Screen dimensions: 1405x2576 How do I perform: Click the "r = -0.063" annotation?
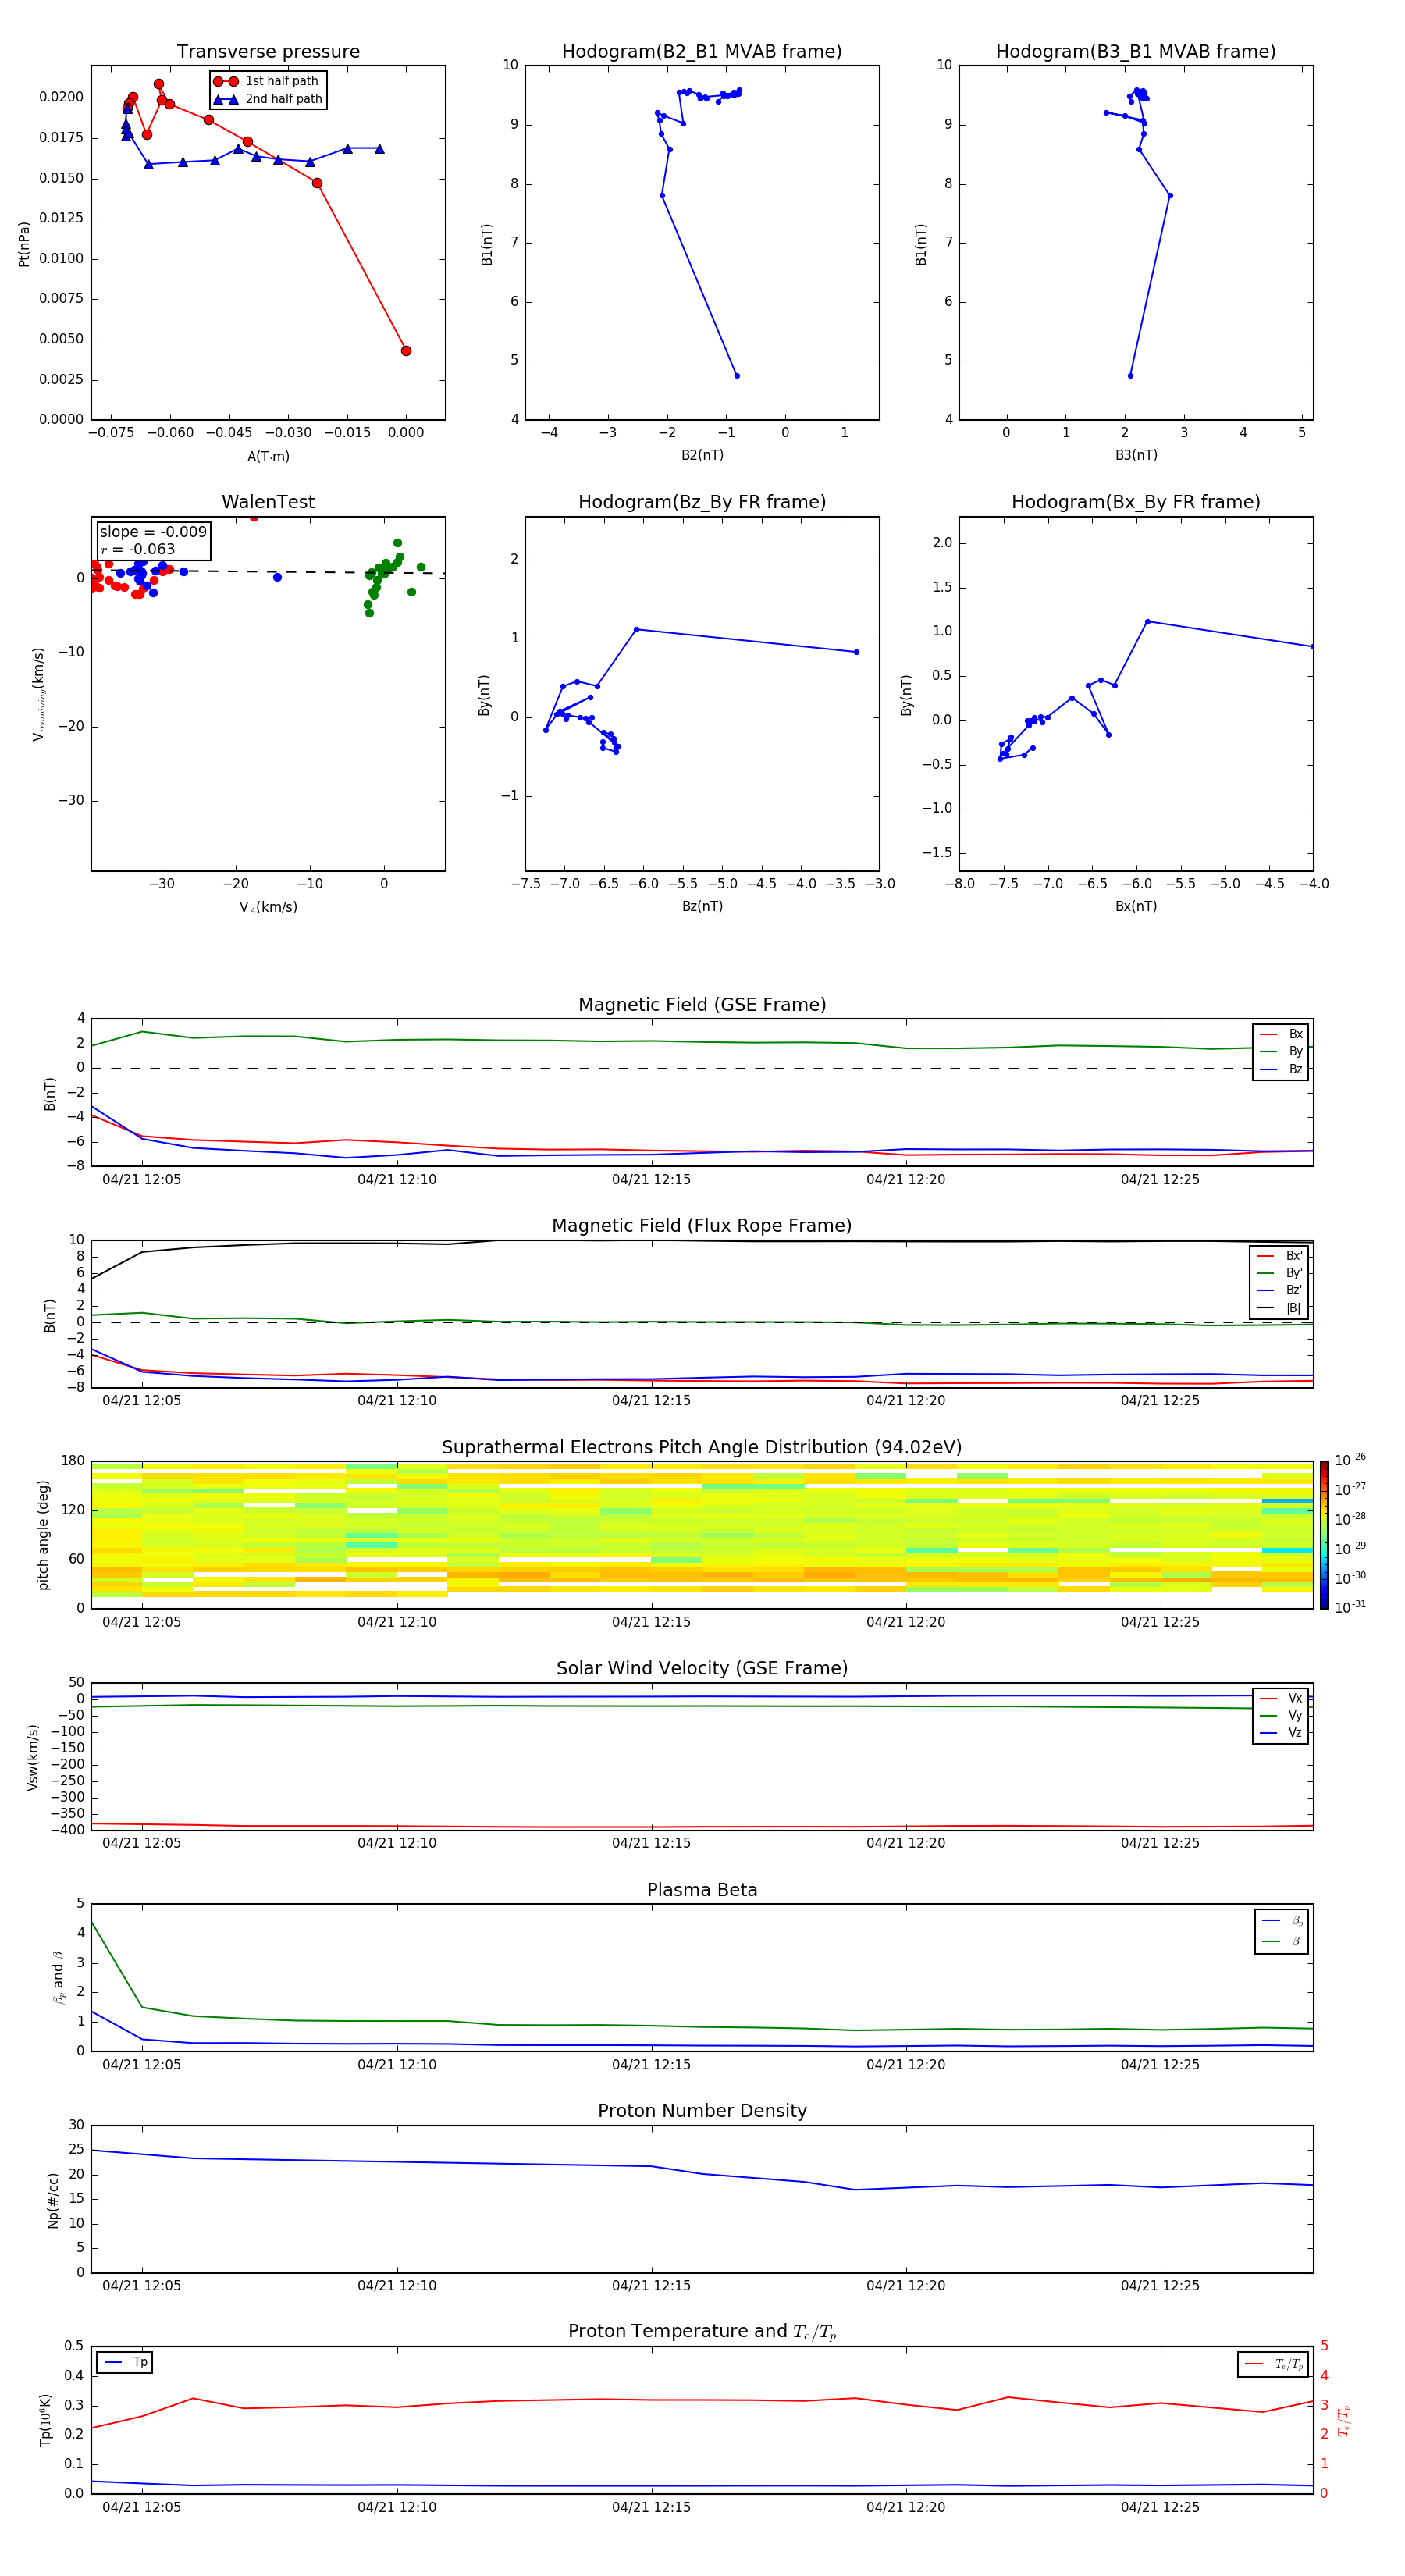(138, 549)
